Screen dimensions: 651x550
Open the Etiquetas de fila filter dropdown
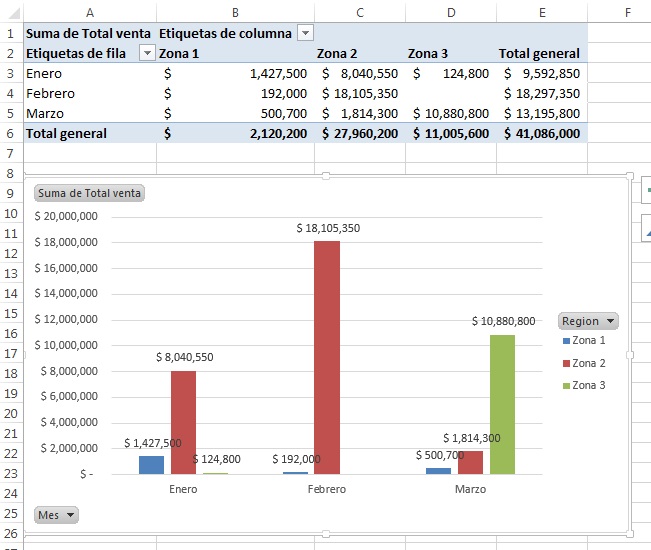tap(147, 53)
